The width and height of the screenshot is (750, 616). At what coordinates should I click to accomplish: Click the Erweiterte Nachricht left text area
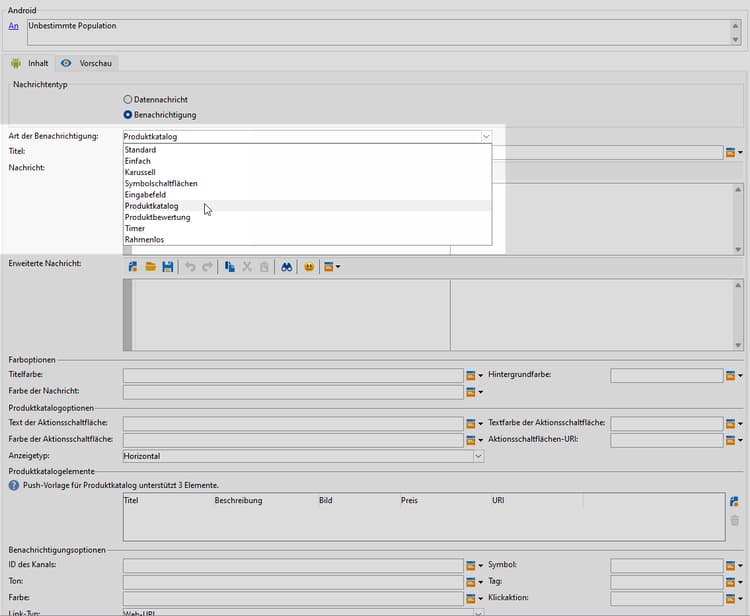(x=291, y=315)
